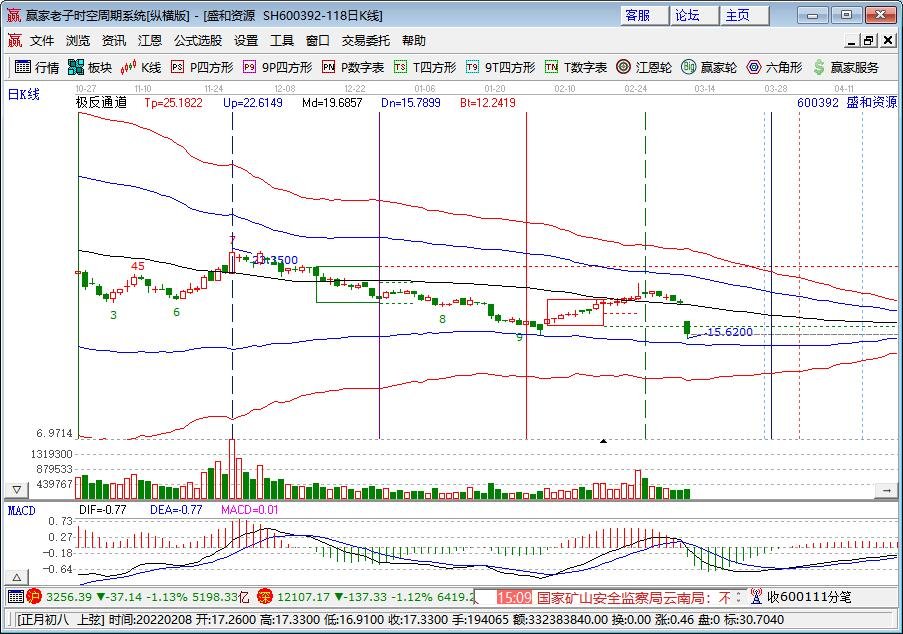Restore the inner chart window
903x634 pixels.
[x=868, y=40]
